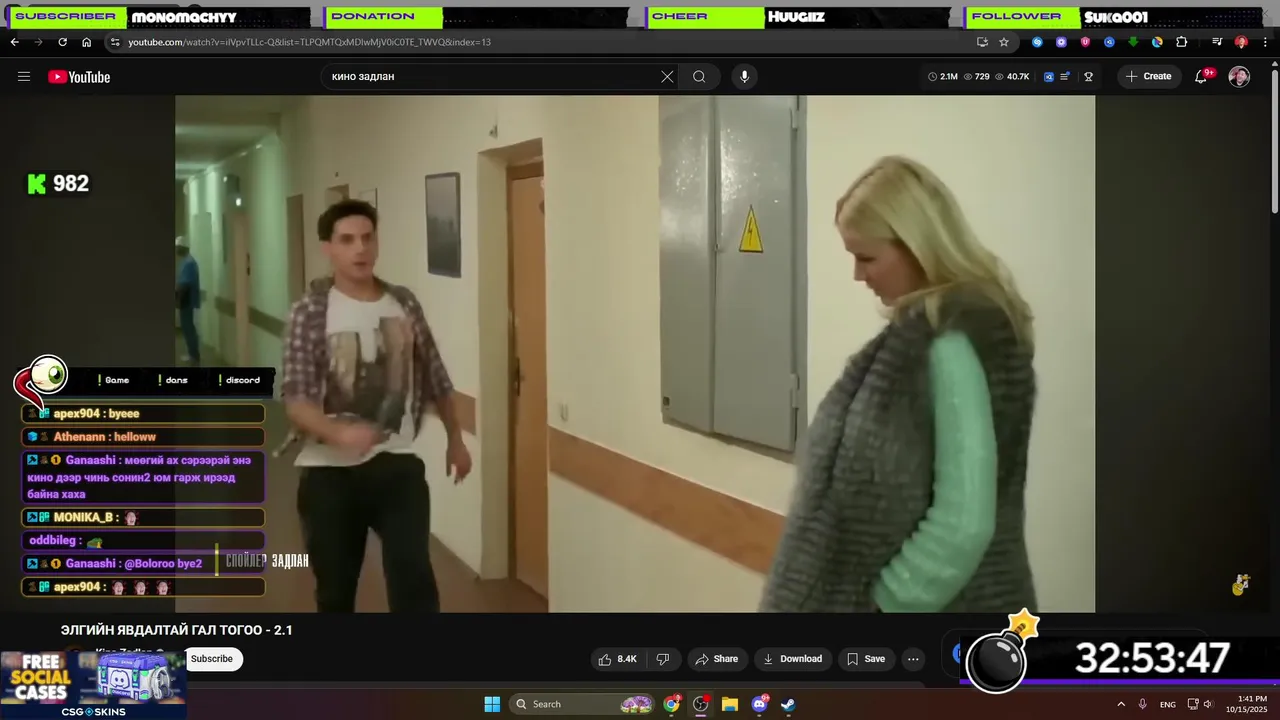Open File Explorer from the taskbar
The image size is (1280, 720).
coord(730,704)
